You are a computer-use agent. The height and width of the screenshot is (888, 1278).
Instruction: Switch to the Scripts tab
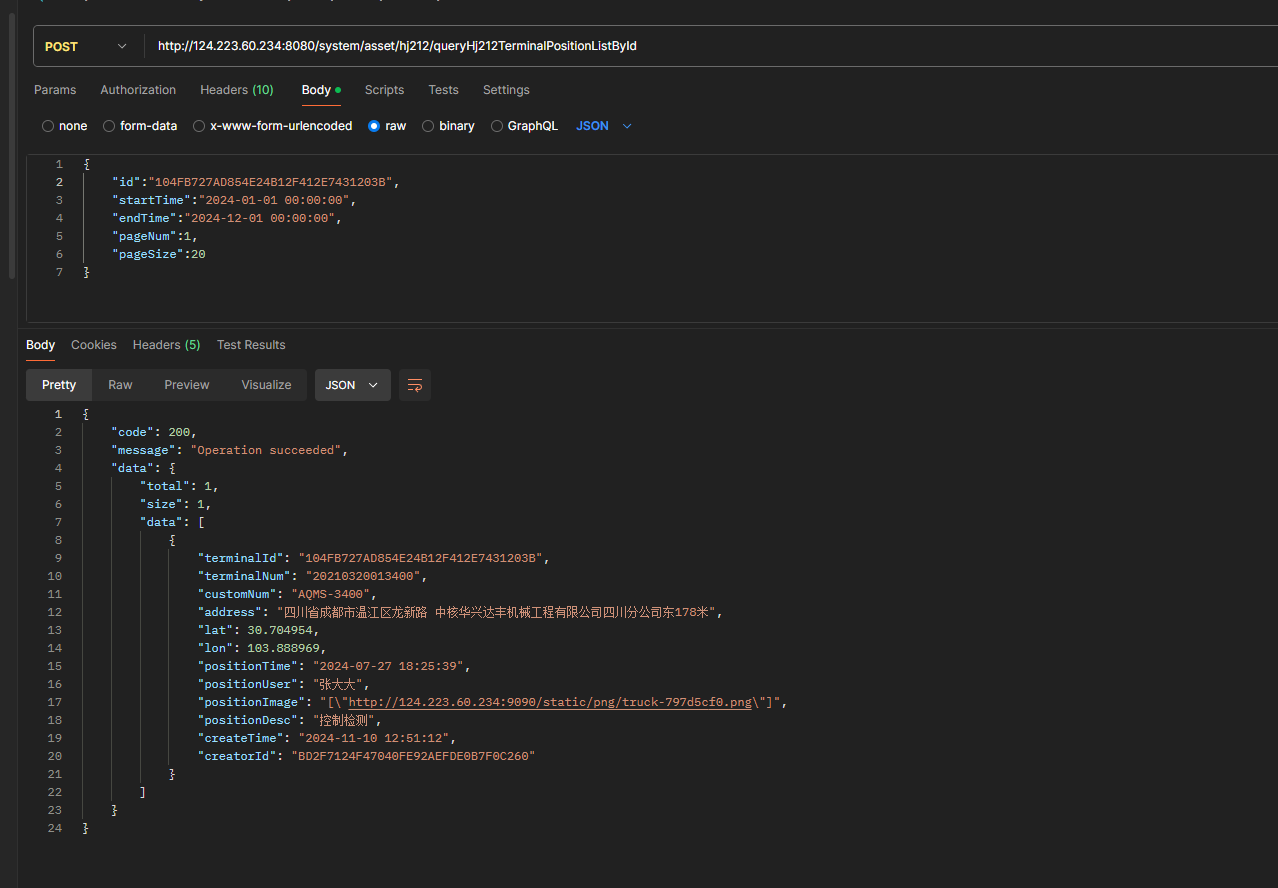point(384,90)
